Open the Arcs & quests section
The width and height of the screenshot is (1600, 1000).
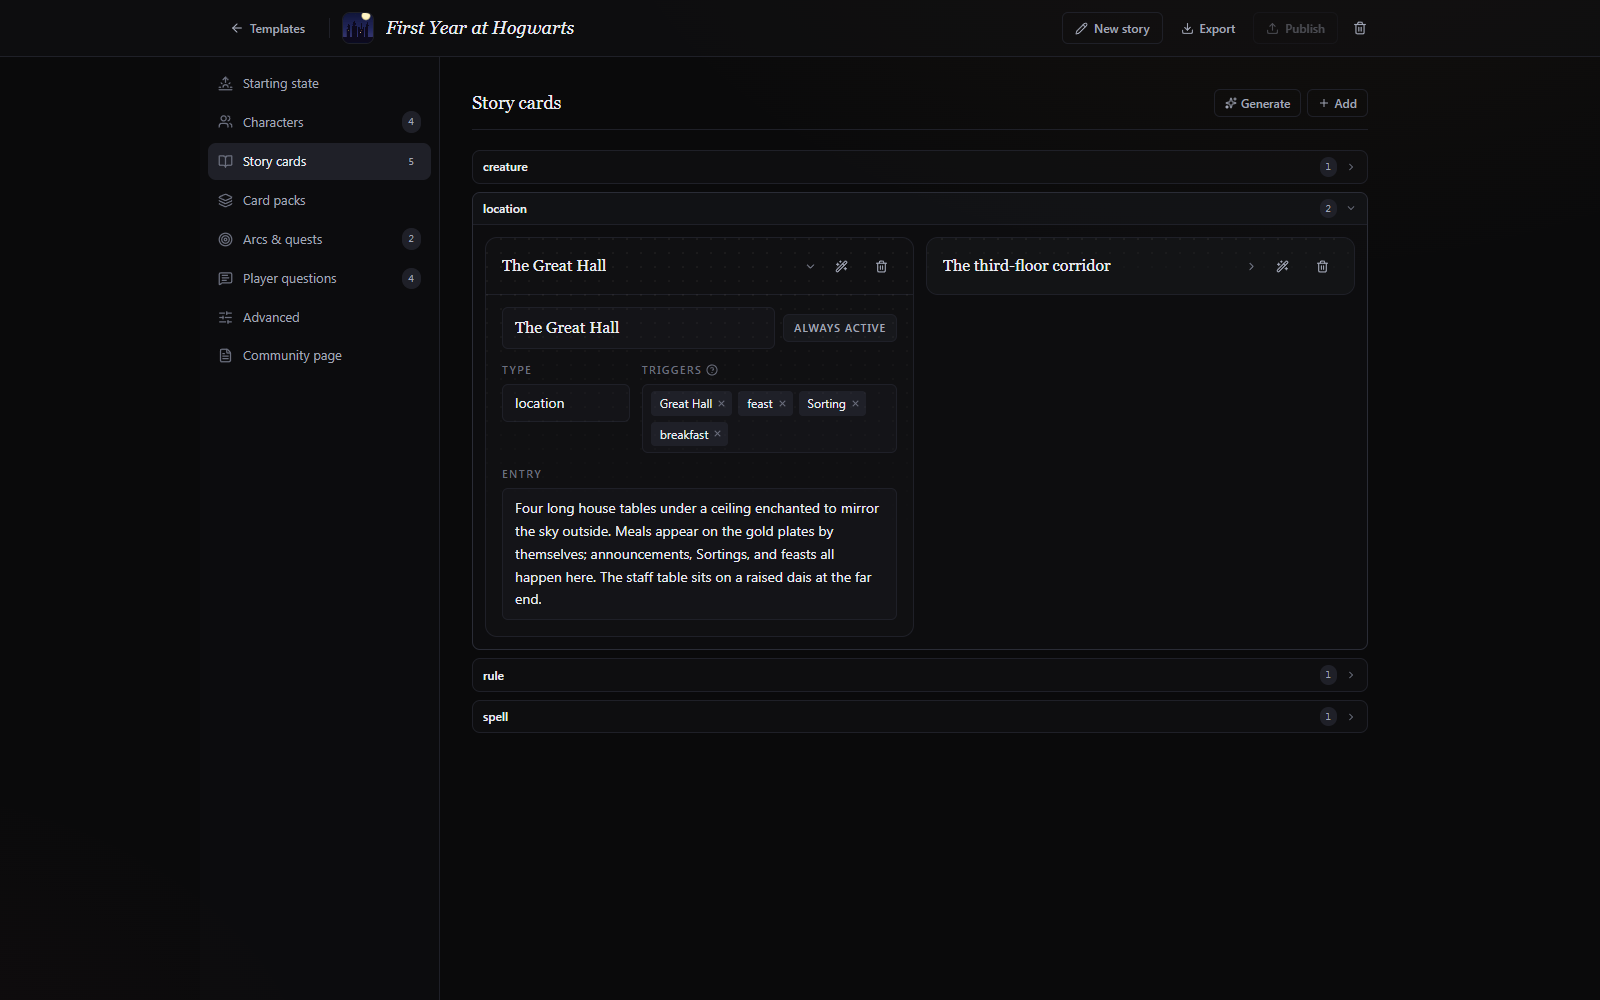pos(319,239)
